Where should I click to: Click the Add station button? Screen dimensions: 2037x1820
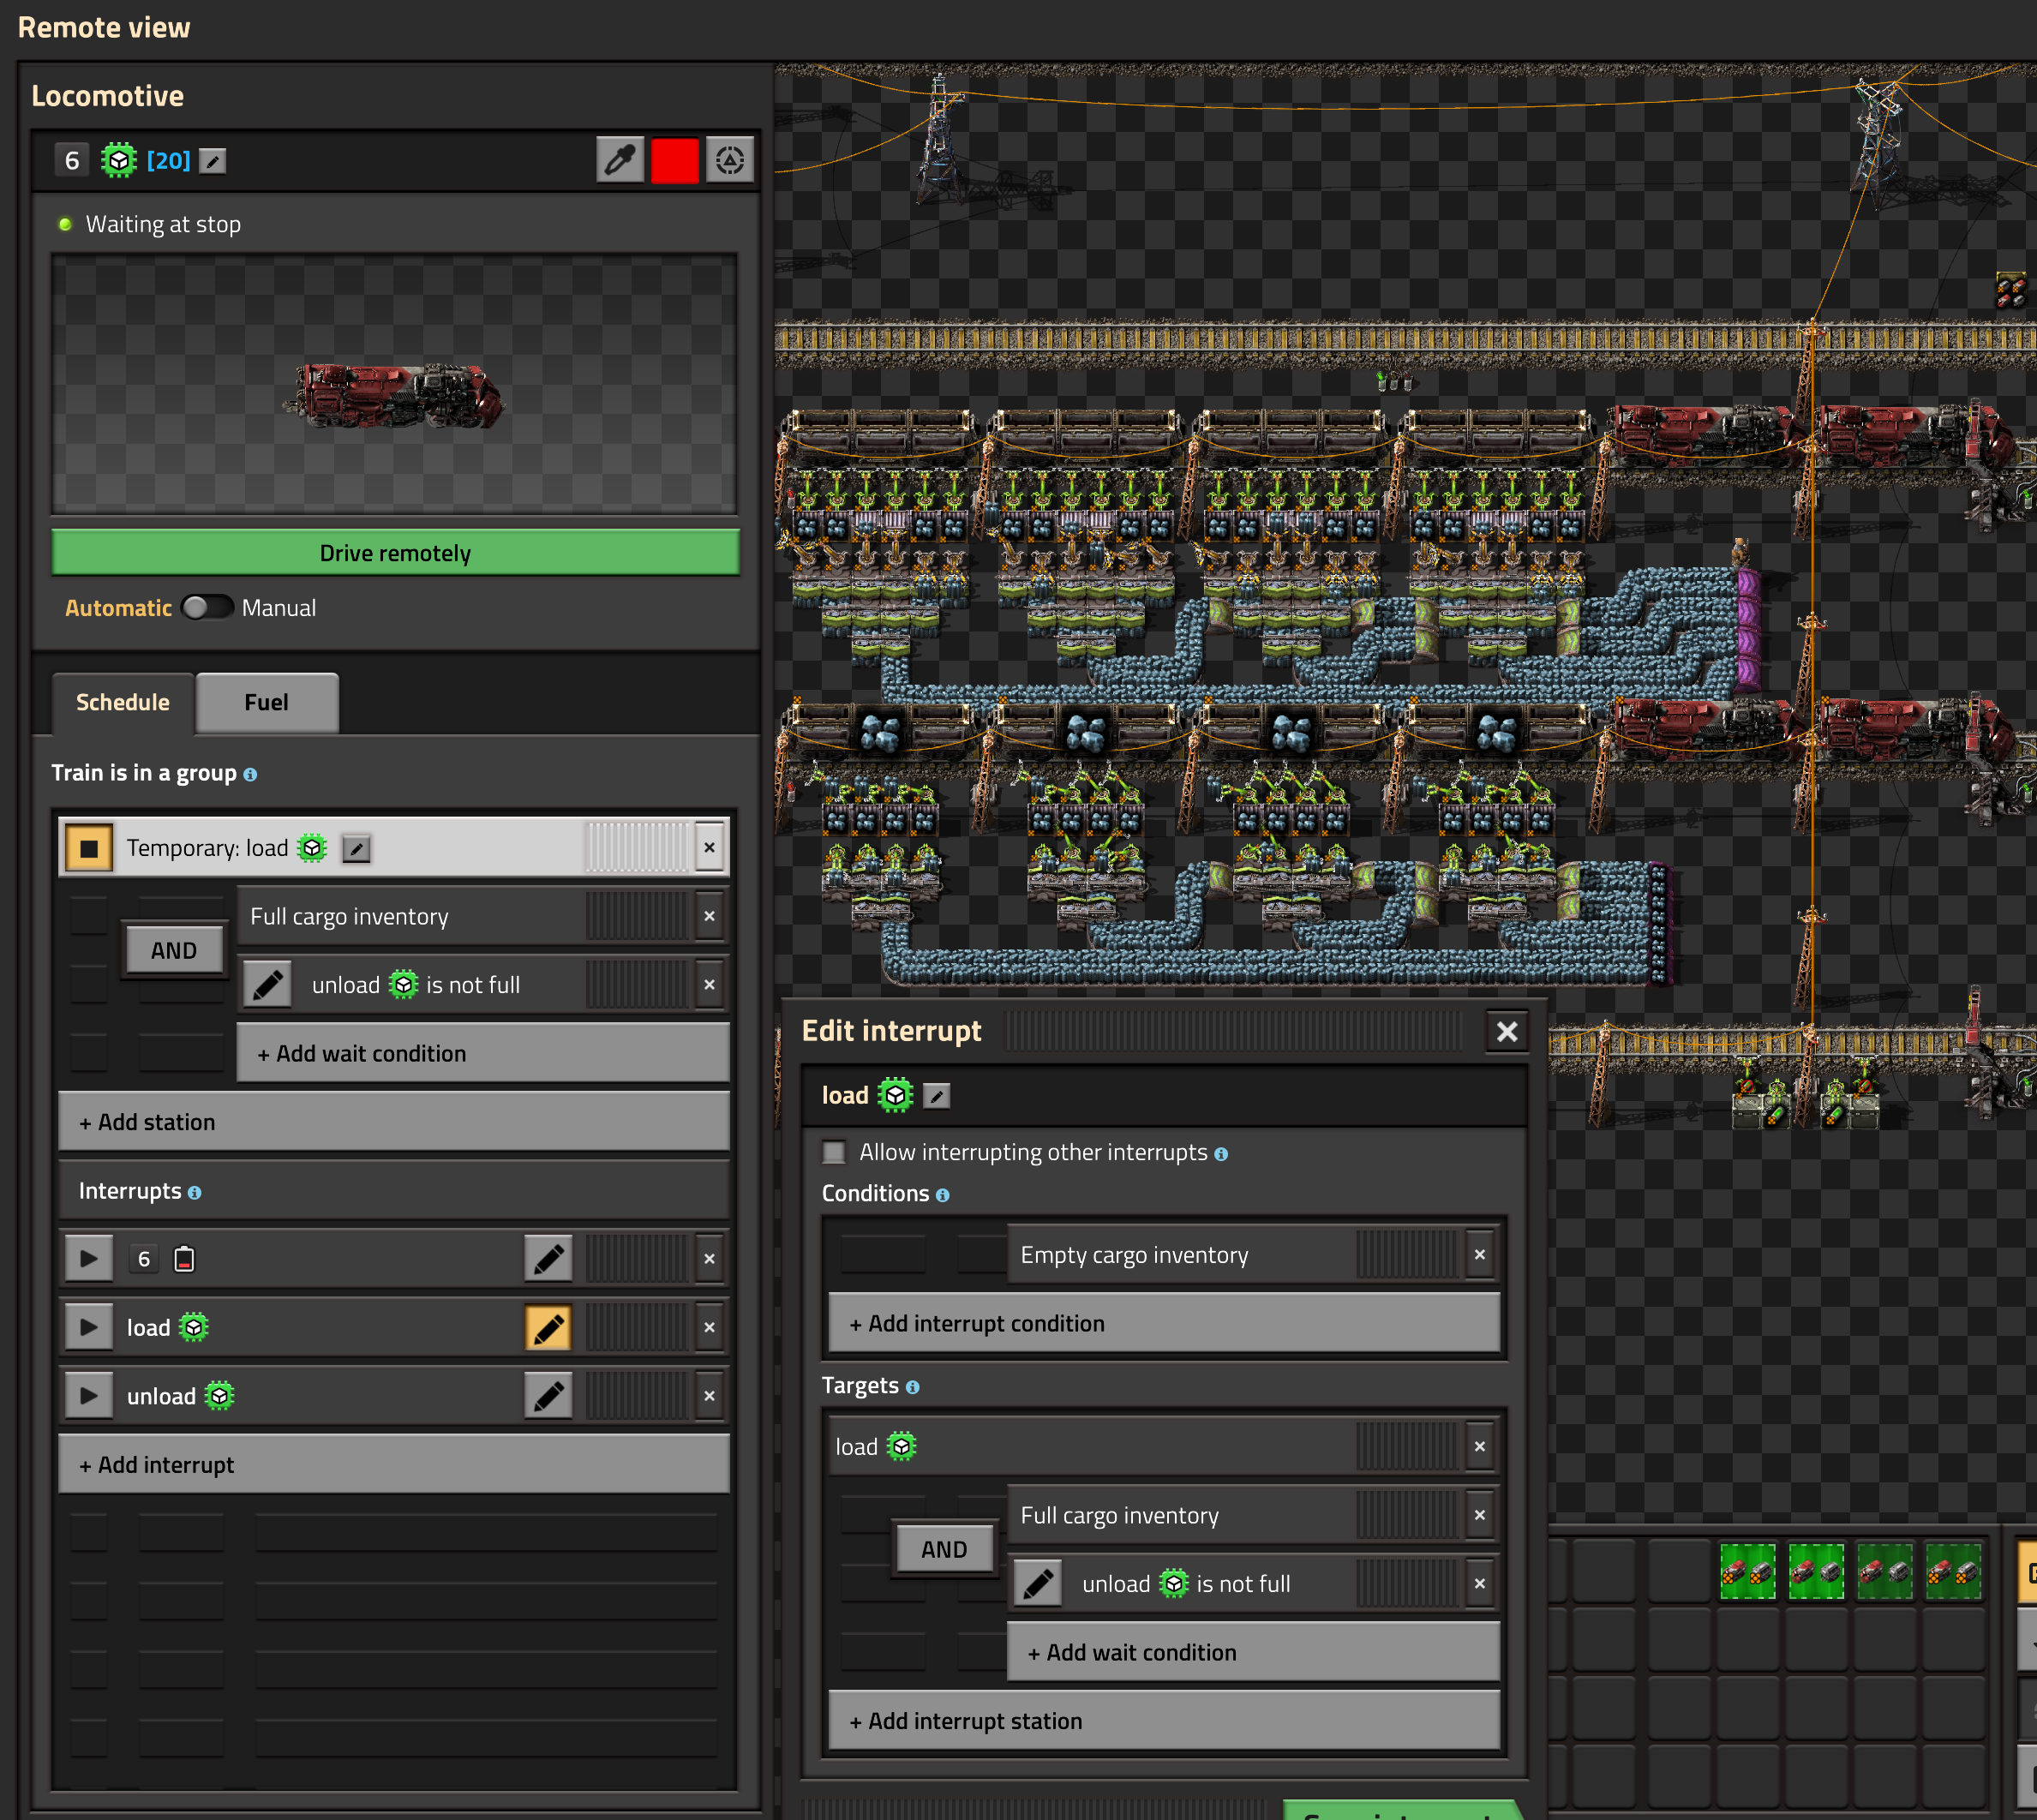pyautogui.click(x=394, y=1122)
